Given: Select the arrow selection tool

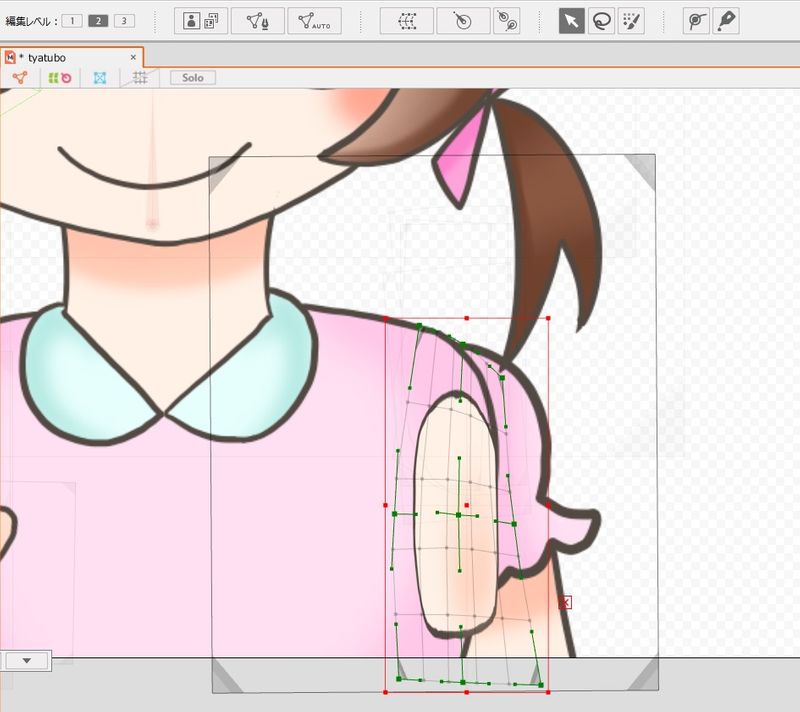Looking at the screenshot, I should point(571,21).
